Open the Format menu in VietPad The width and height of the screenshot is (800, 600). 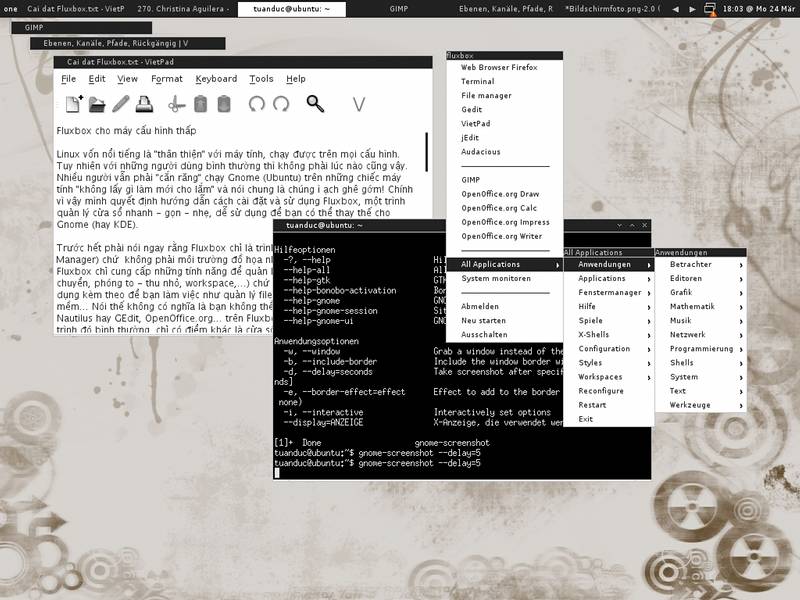(x=167, y=79)
